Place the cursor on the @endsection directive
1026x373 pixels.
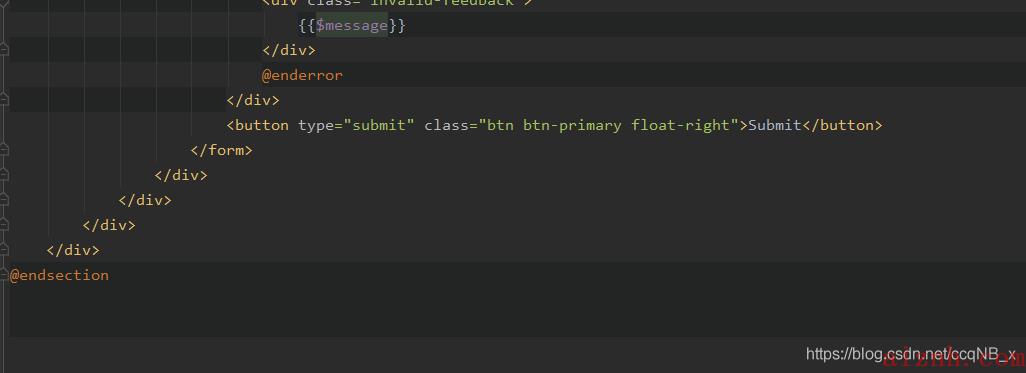click(60, 275)
